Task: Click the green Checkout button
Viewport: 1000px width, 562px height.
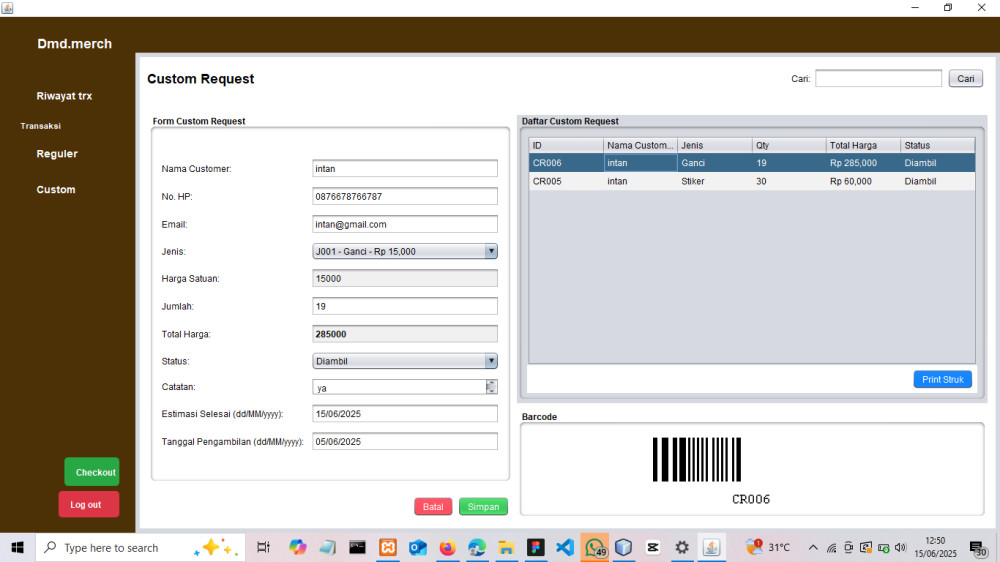Action: tap(92, 472)
